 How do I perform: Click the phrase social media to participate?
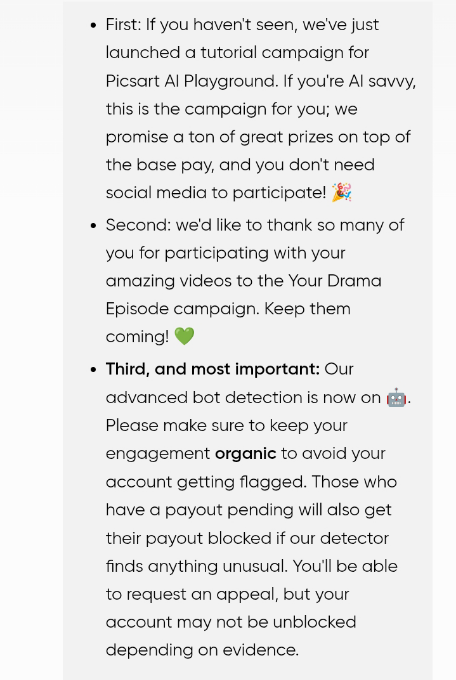pos(216,193)
